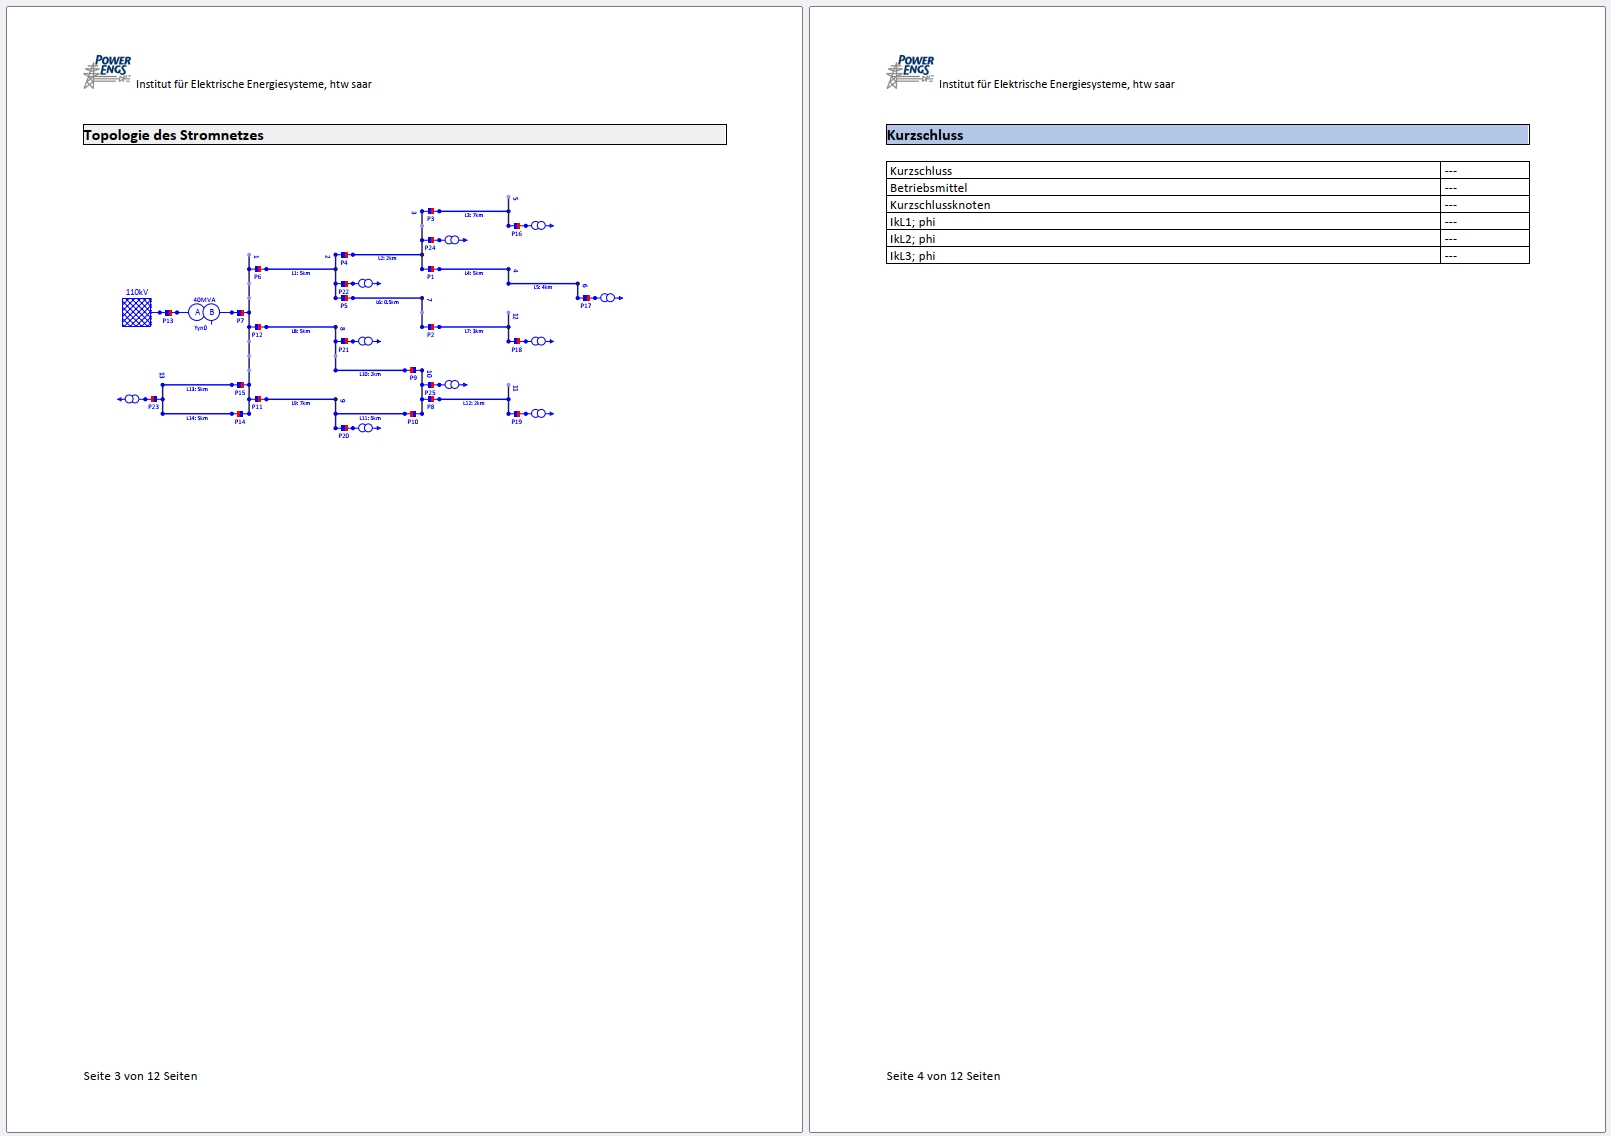Screen dimensions: 1611x1136
Task: Select the 'IkL3; phi' value cell
Action: tap(1484, 256)
